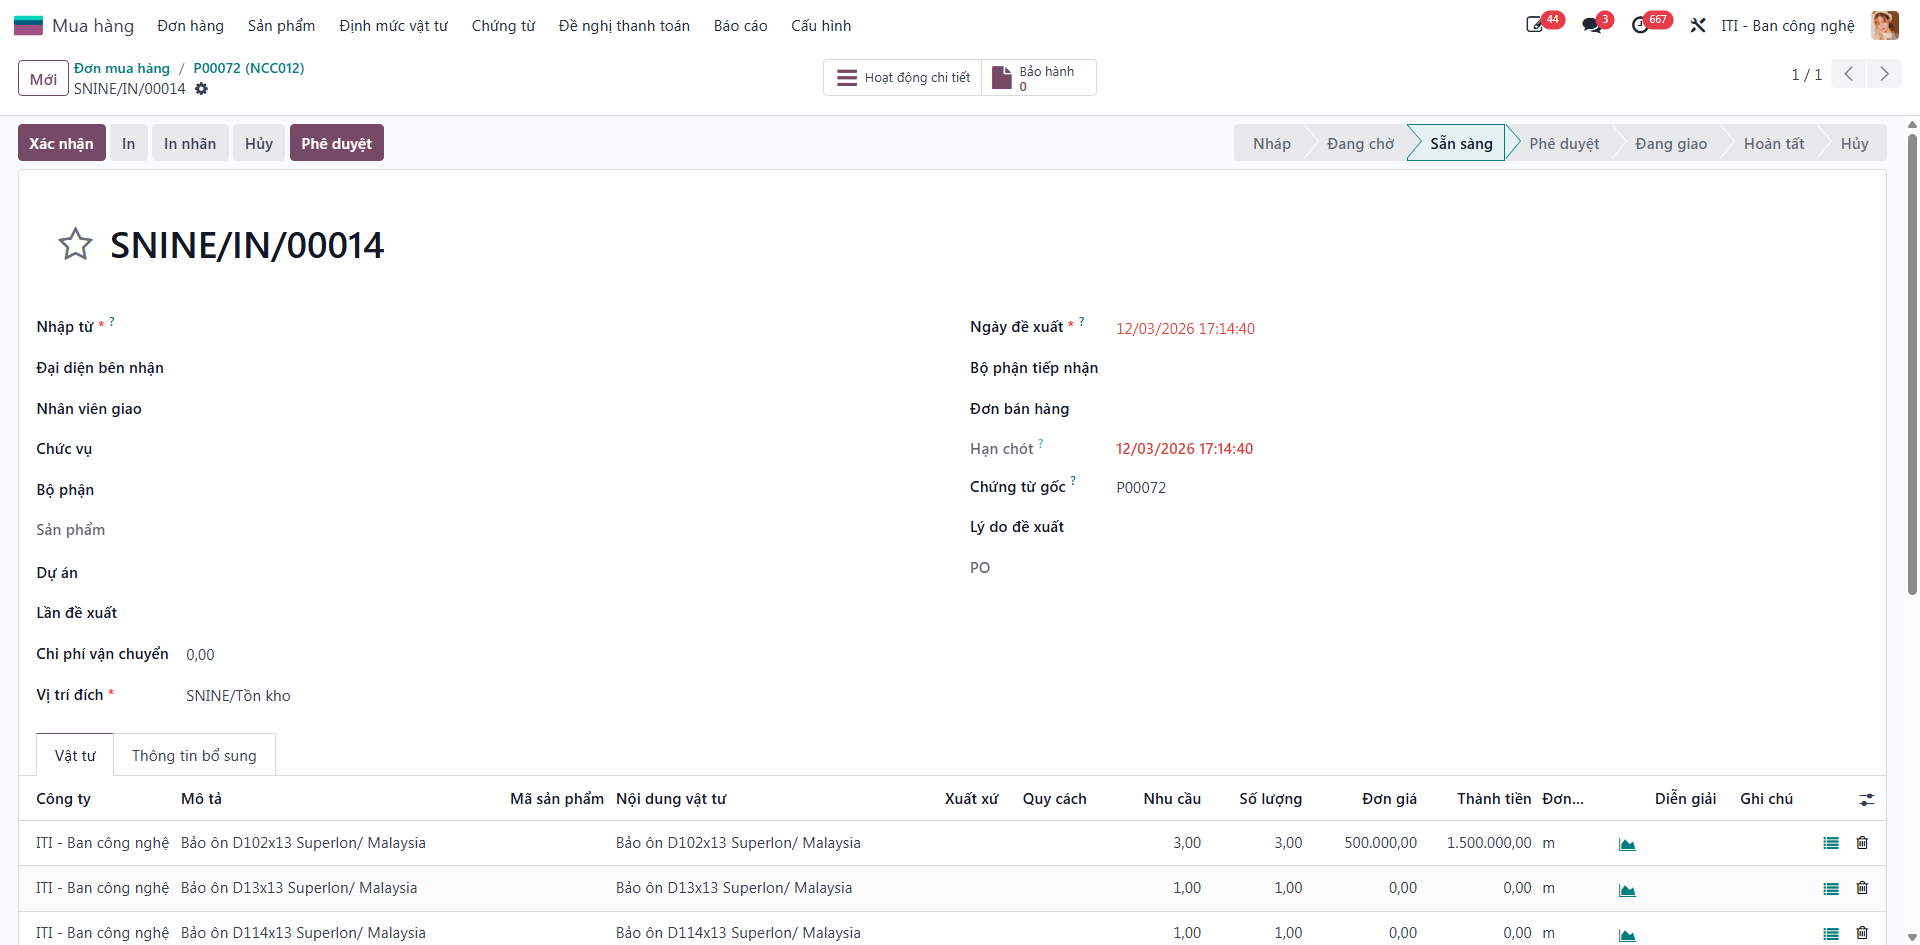Open Hoạt động chi tiết stat button
The image size is (1920, 945).
click(x=903, y=77)
